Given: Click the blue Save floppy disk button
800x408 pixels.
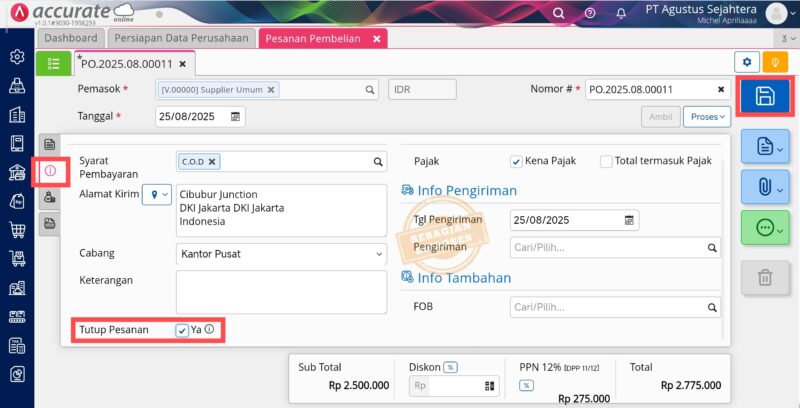Looking at the screenshot, I should (764, 96).
